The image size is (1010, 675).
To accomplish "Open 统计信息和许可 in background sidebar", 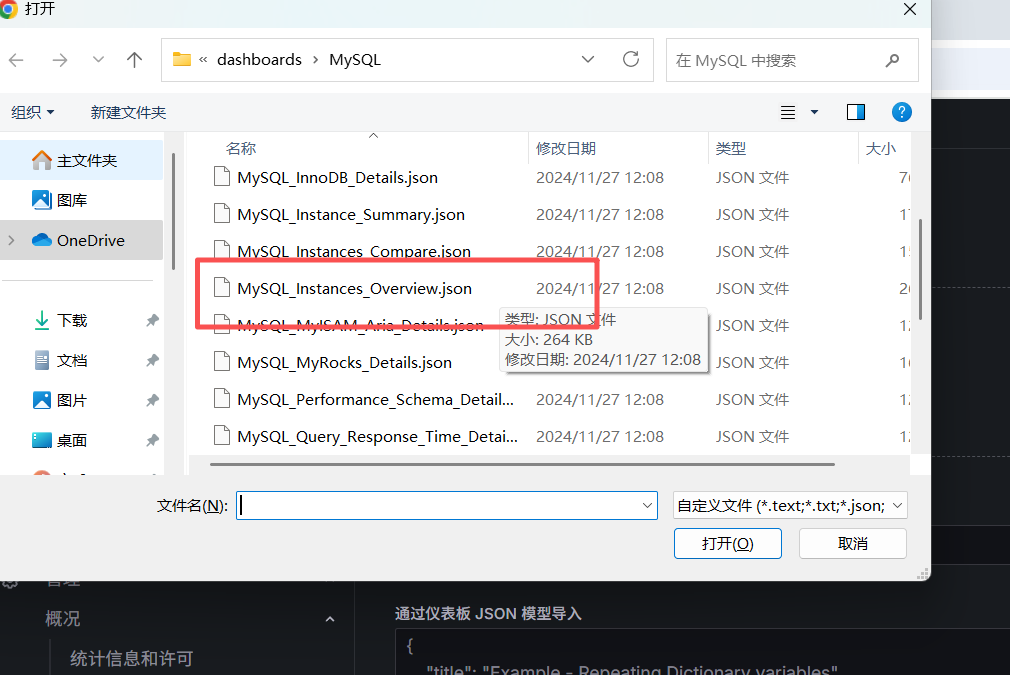I will click(131, 658).
